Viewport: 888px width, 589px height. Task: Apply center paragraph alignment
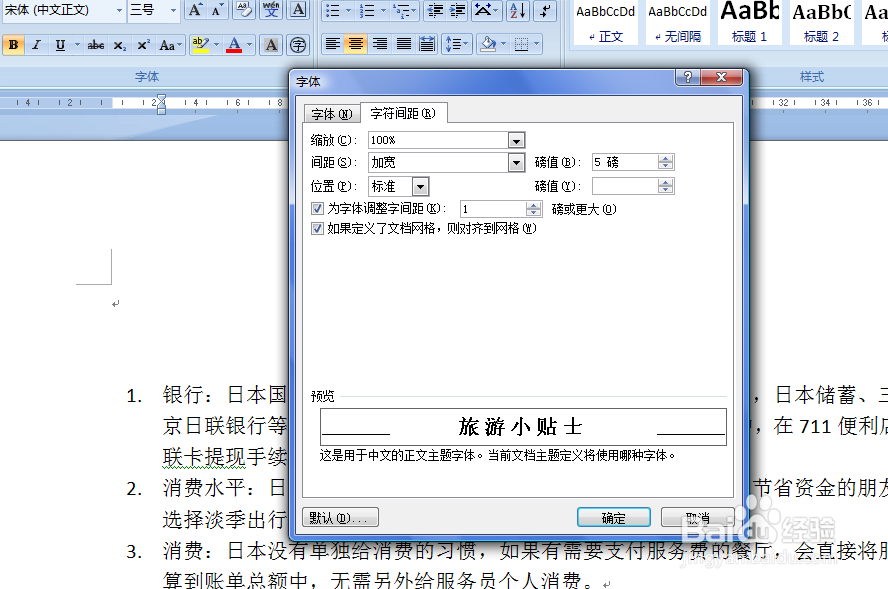point(356,45)
